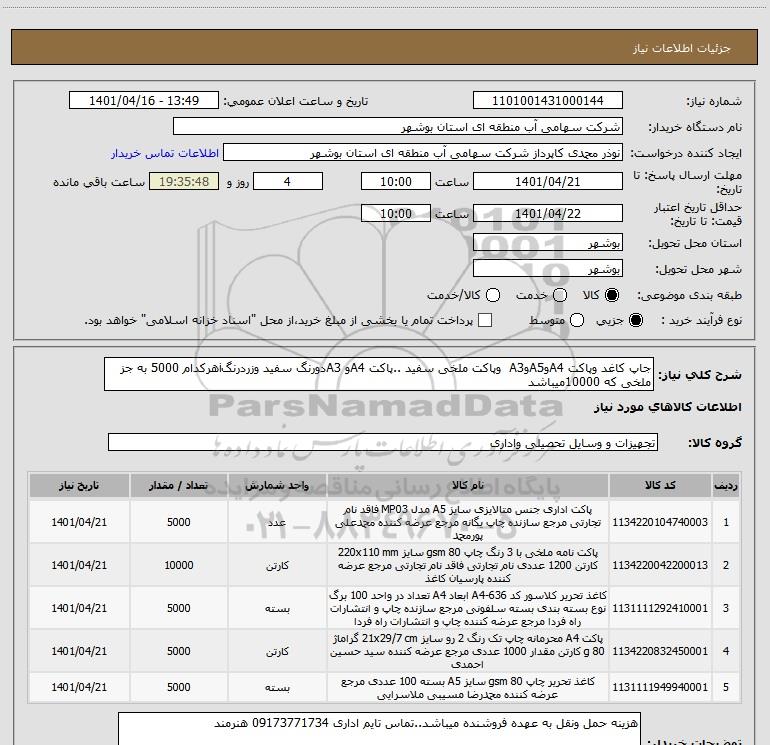Click the پاکت A4 محرمانه item name
The width and height of the screenshot is (770, 745).
tap(468, 651)
